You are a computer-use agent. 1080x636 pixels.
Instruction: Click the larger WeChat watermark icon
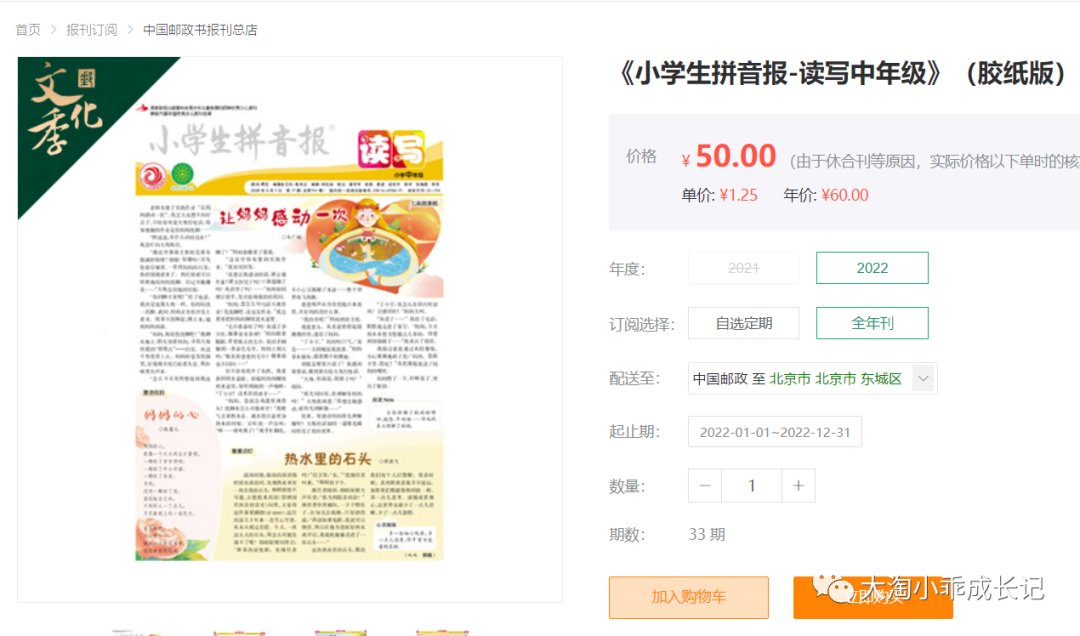[x=828, y=580]
